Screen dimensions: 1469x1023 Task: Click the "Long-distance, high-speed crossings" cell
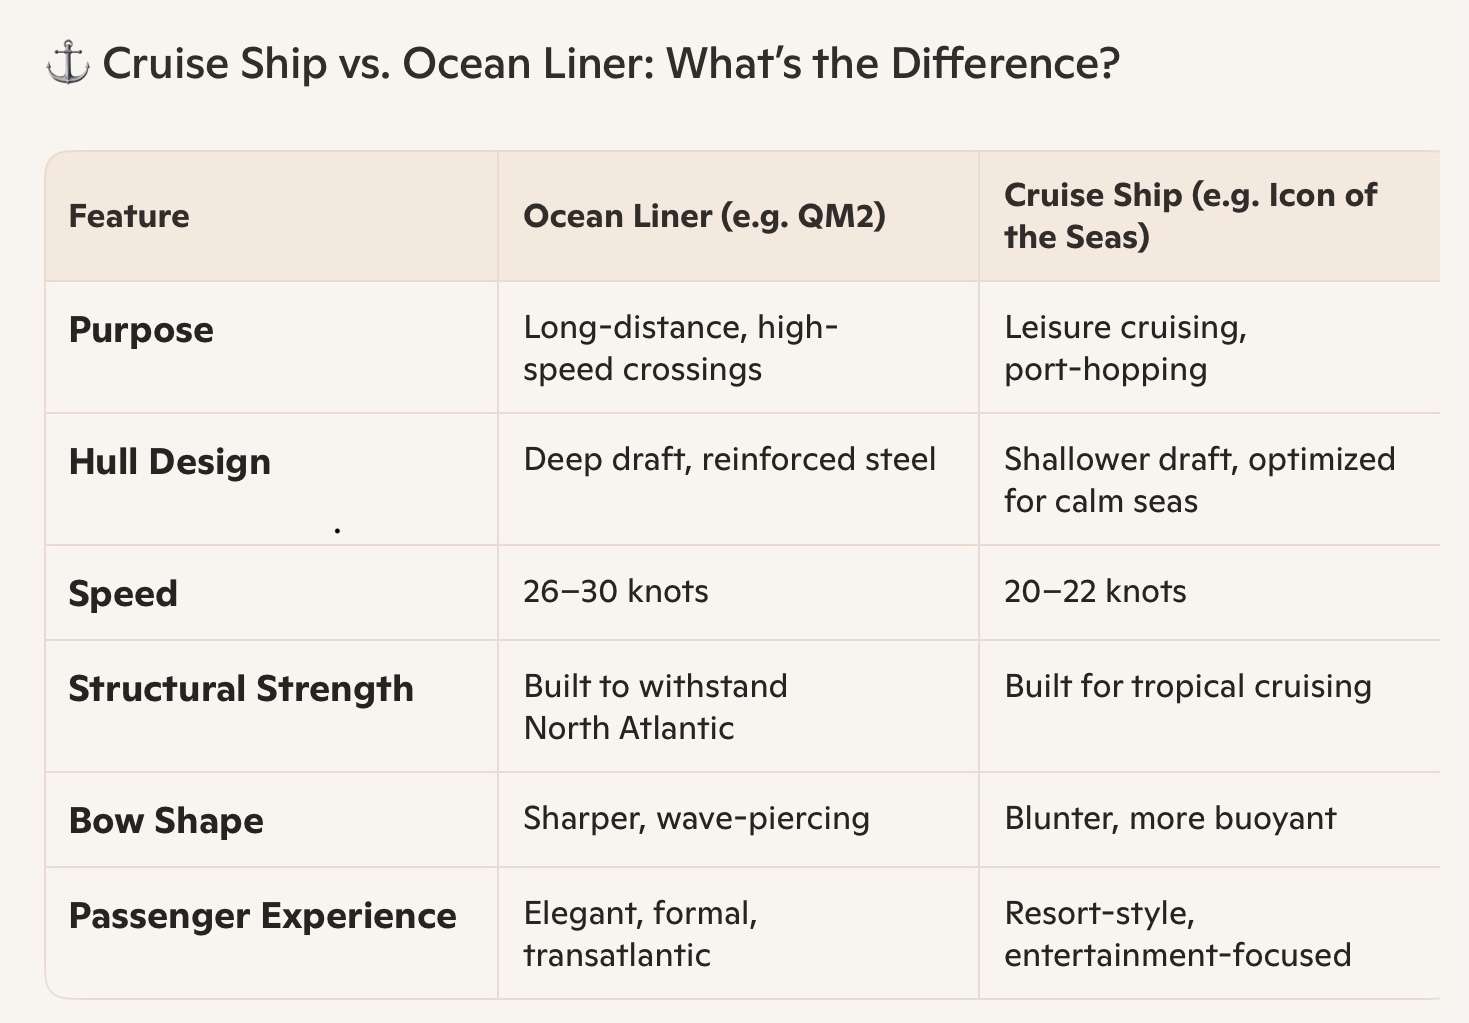680,348
